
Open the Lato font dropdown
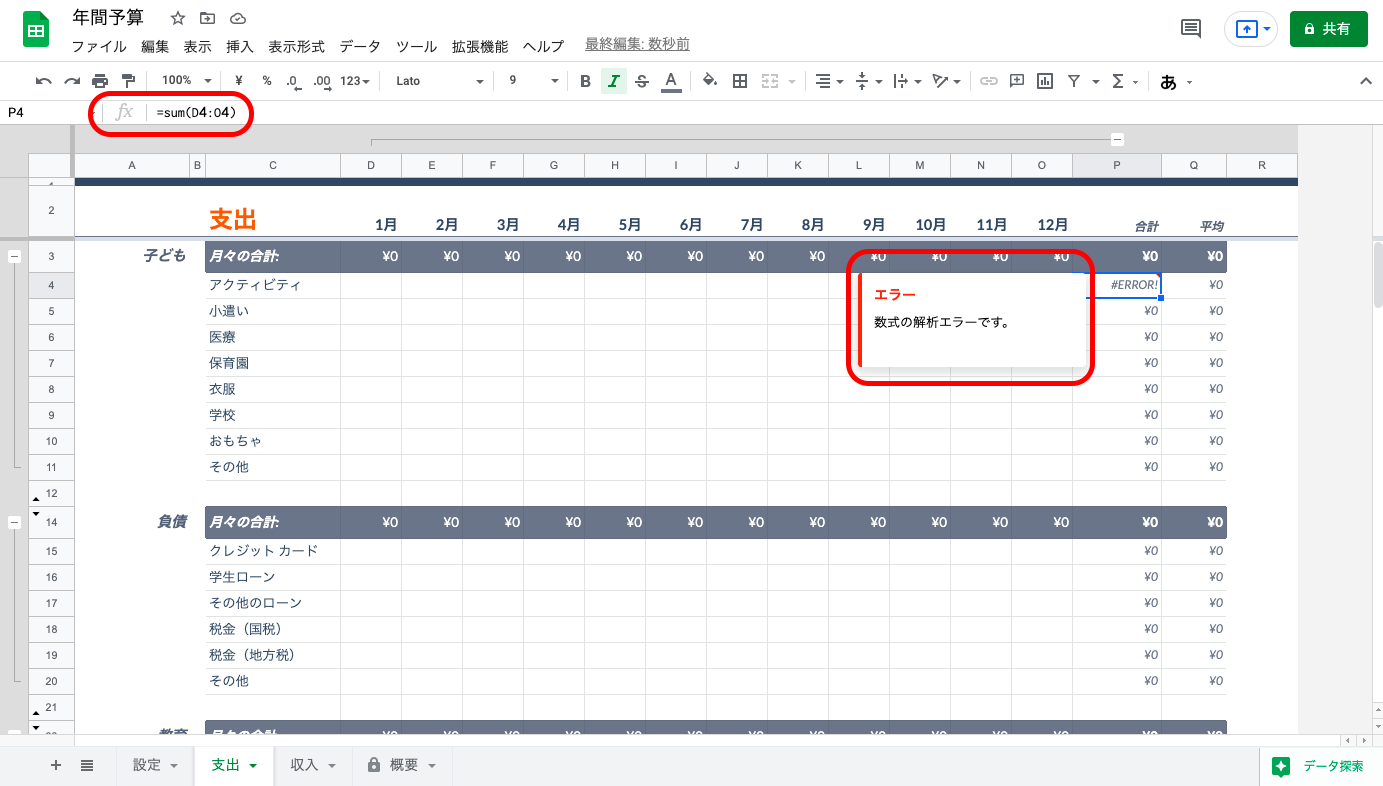tap(439, 81)
